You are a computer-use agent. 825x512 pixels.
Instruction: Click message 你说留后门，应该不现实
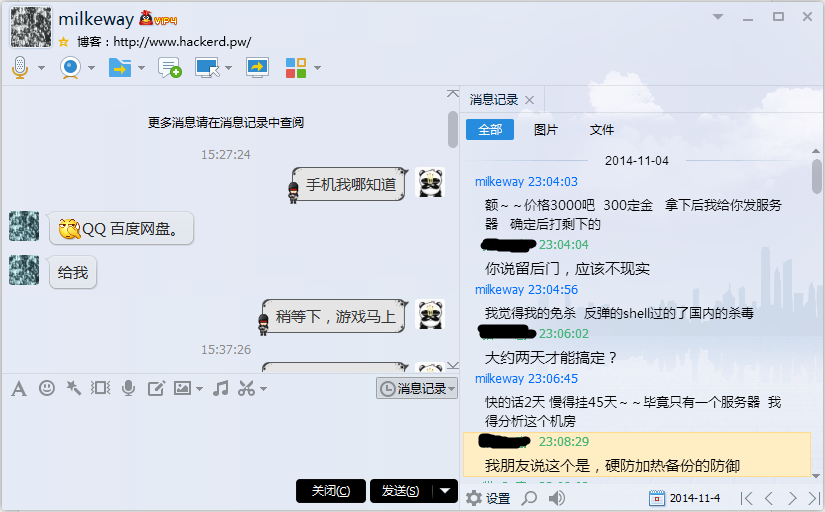[567, 269]
